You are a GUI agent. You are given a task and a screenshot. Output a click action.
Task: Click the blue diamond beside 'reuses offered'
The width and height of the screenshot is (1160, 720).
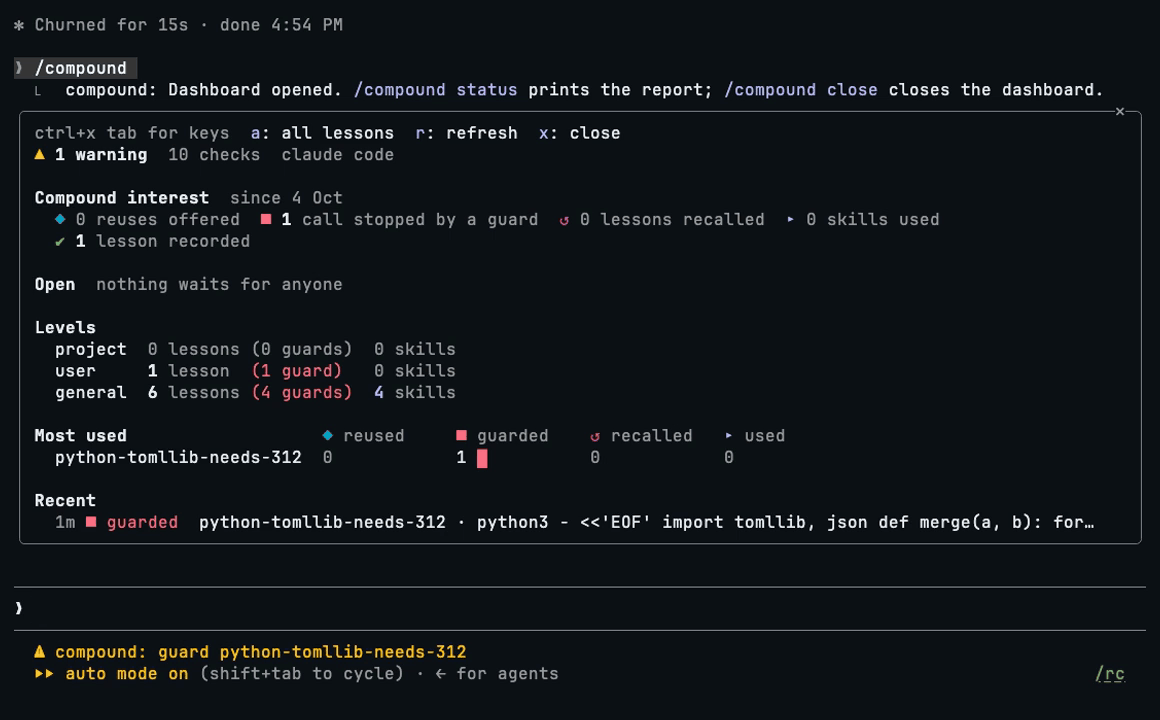[x=60, y=219]
